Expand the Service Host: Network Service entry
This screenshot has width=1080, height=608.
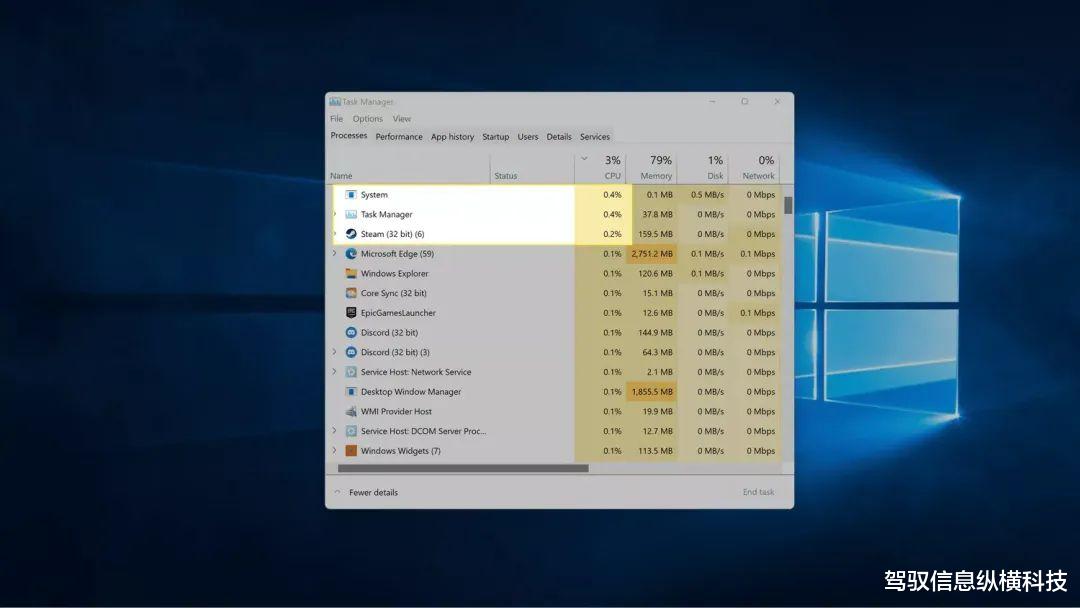(x=333, y=371)
